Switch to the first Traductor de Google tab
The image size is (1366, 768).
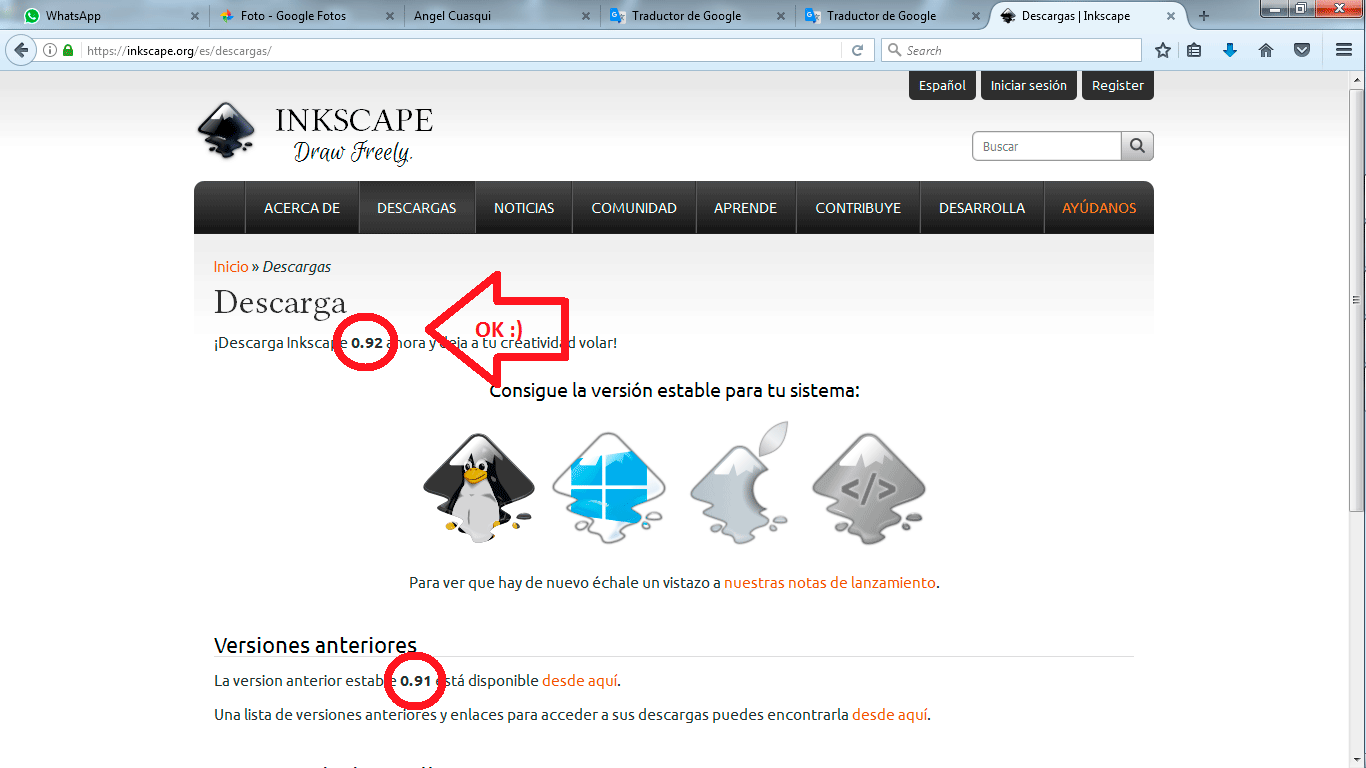[x=697, y=16]
